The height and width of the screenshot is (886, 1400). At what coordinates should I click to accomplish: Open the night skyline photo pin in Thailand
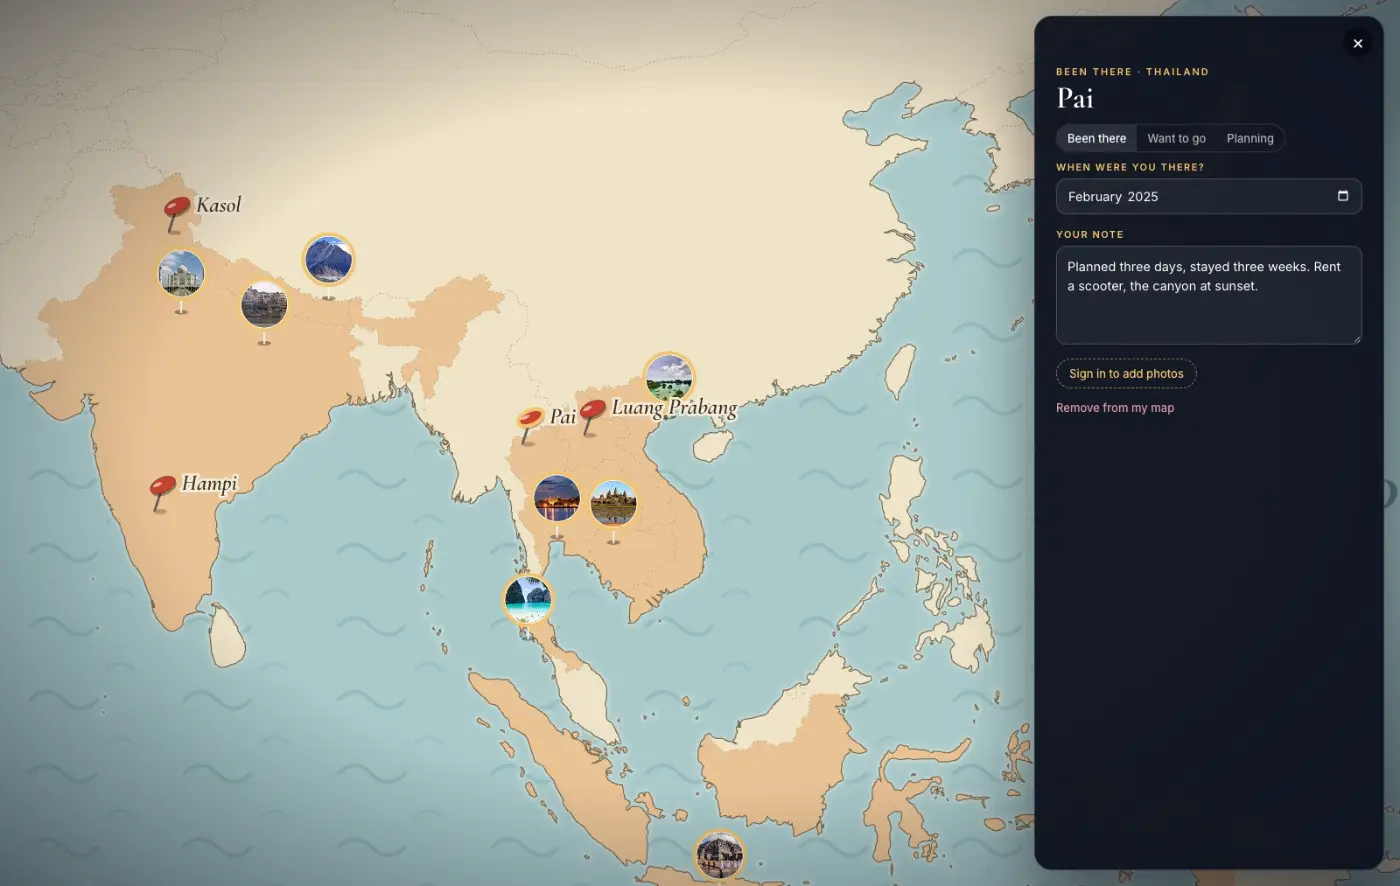[x=557, y=498]
